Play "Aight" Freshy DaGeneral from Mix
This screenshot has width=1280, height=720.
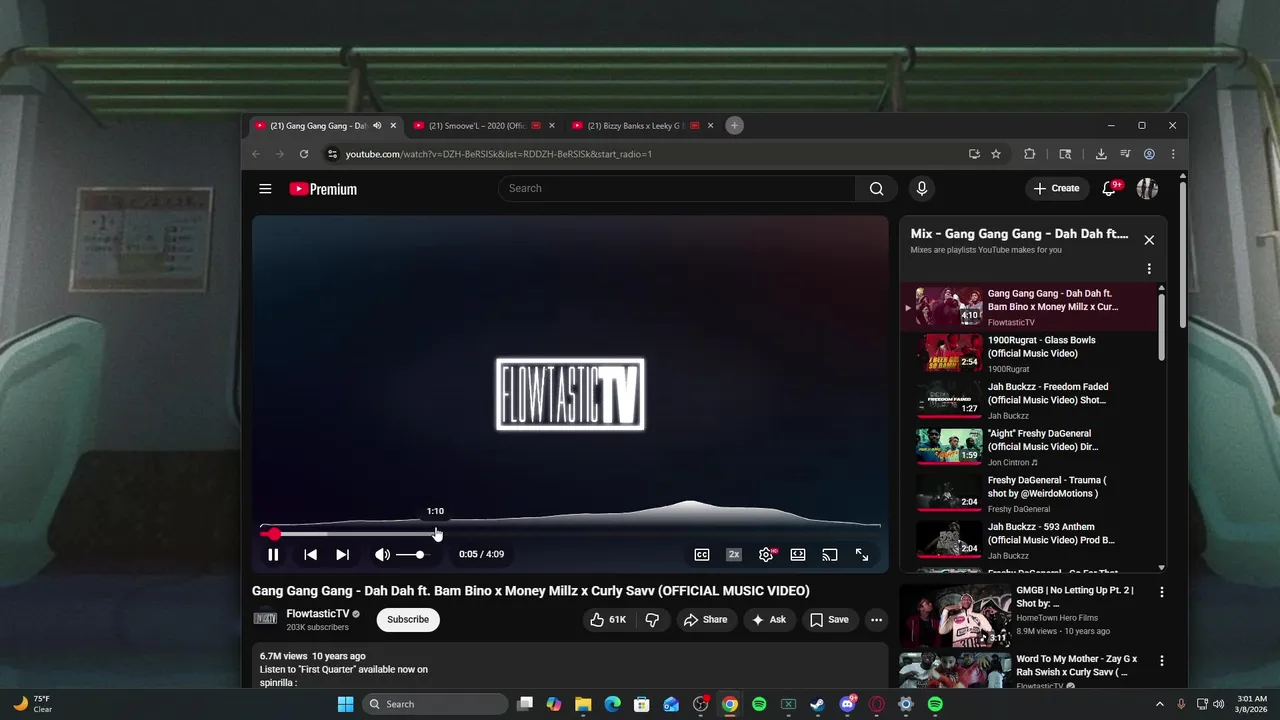1027,447
